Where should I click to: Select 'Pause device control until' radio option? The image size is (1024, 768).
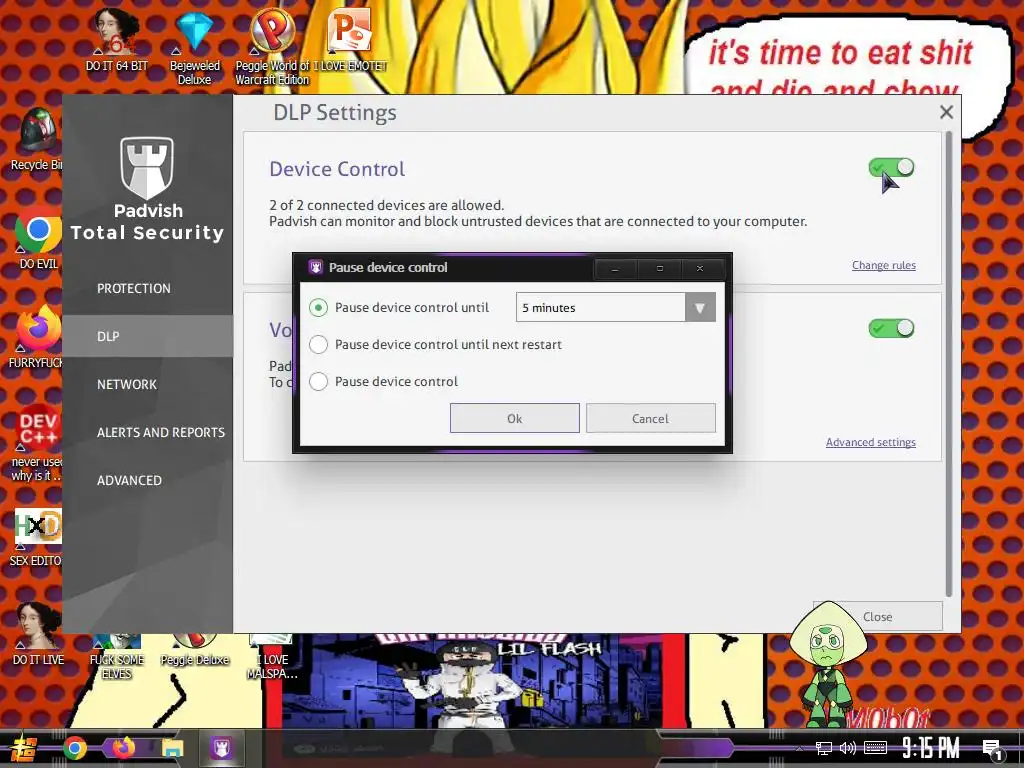(x=319, y=308)
